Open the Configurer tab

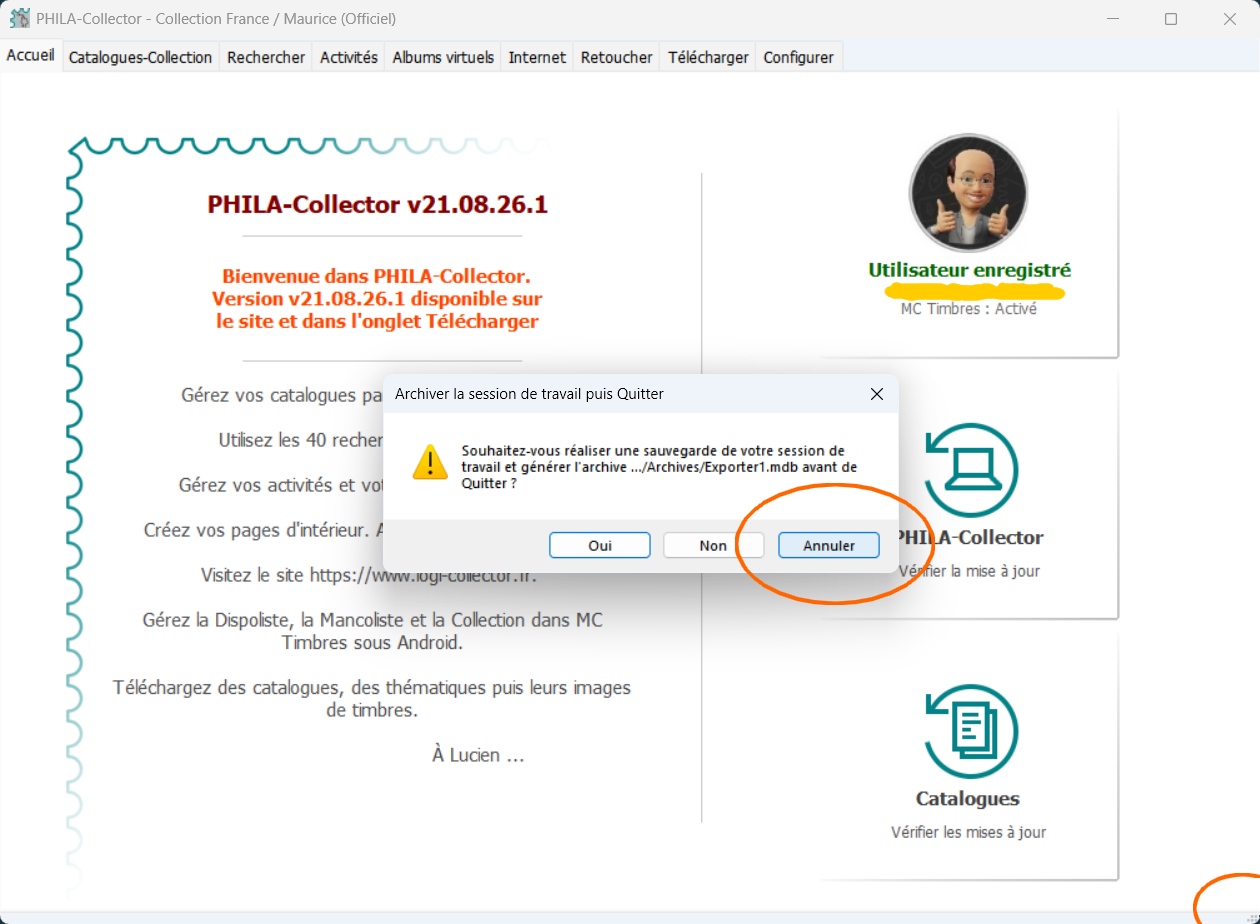point(798,57)
